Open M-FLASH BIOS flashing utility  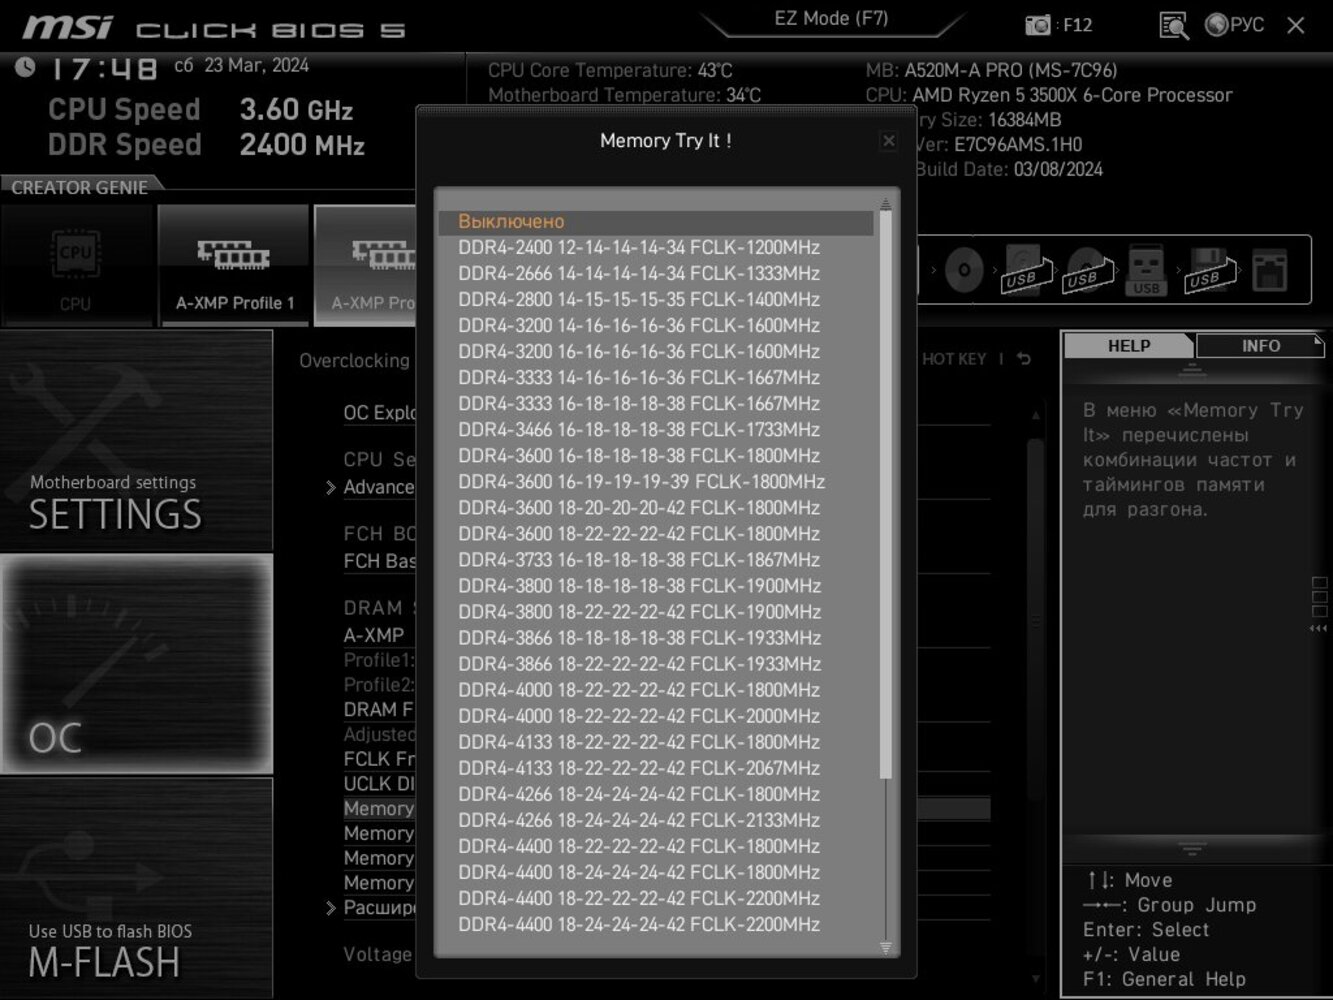pos(136,888)
